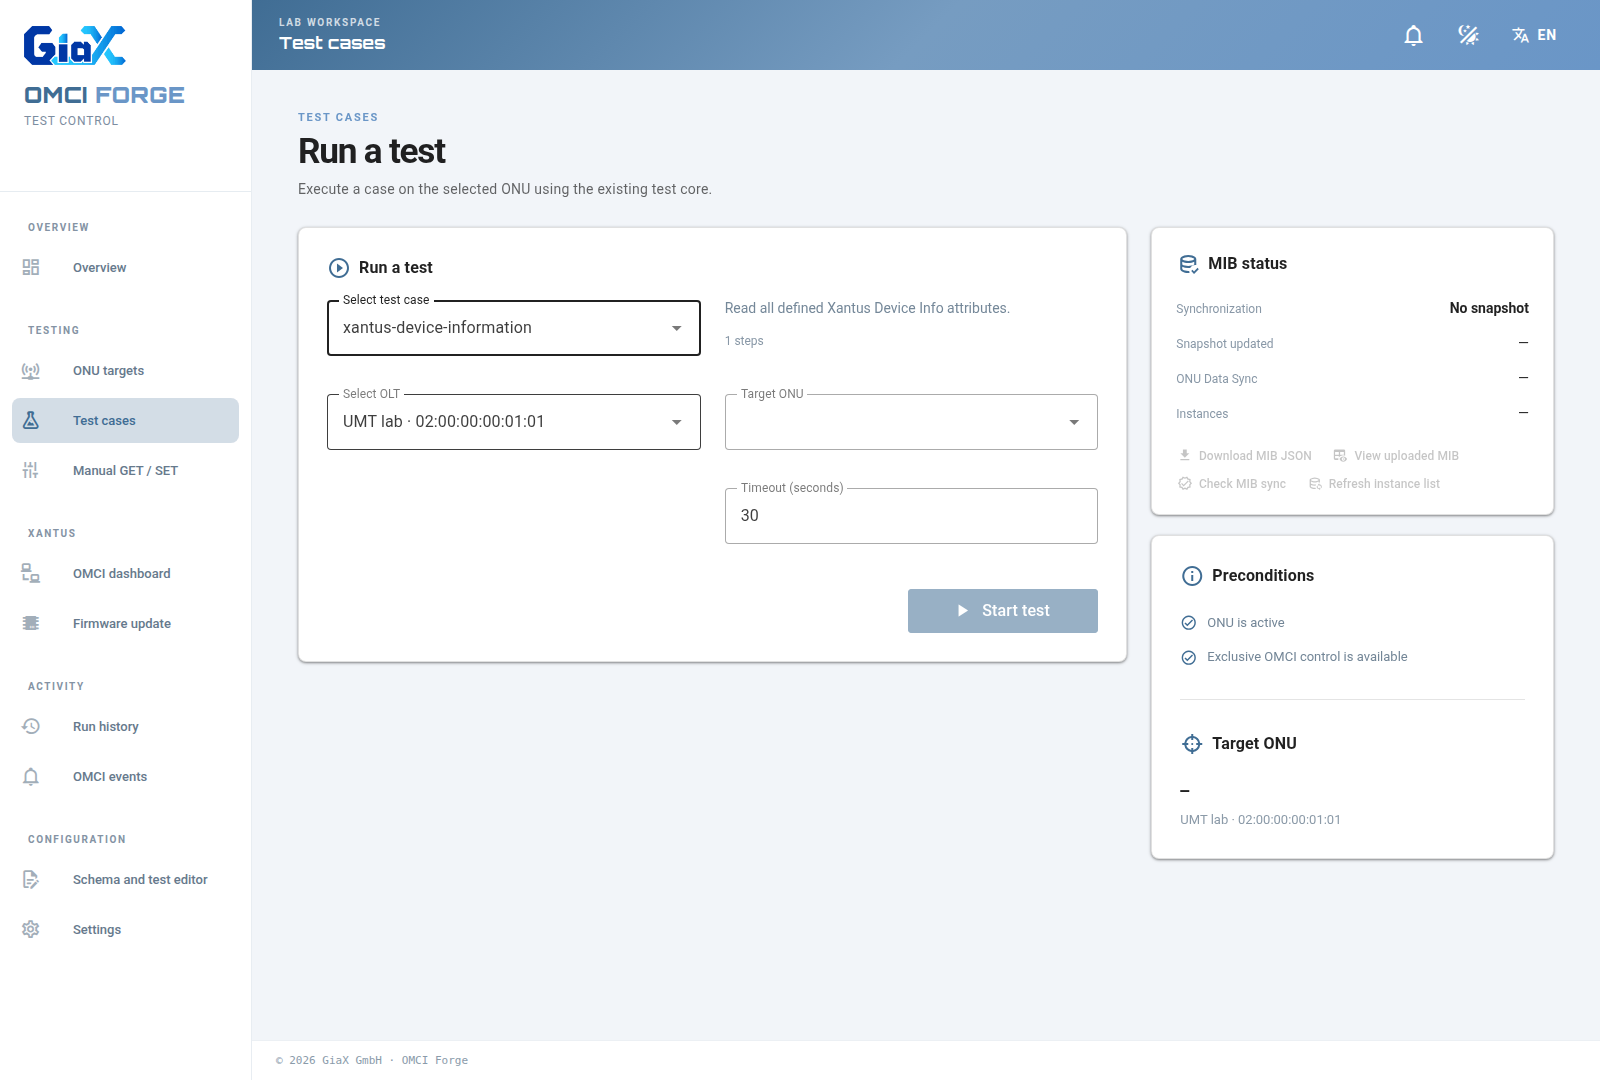The width and height of the screenshot is (1600, 1080).
Task: Click the Schema and test editor icon
Action: coord(31,879)
